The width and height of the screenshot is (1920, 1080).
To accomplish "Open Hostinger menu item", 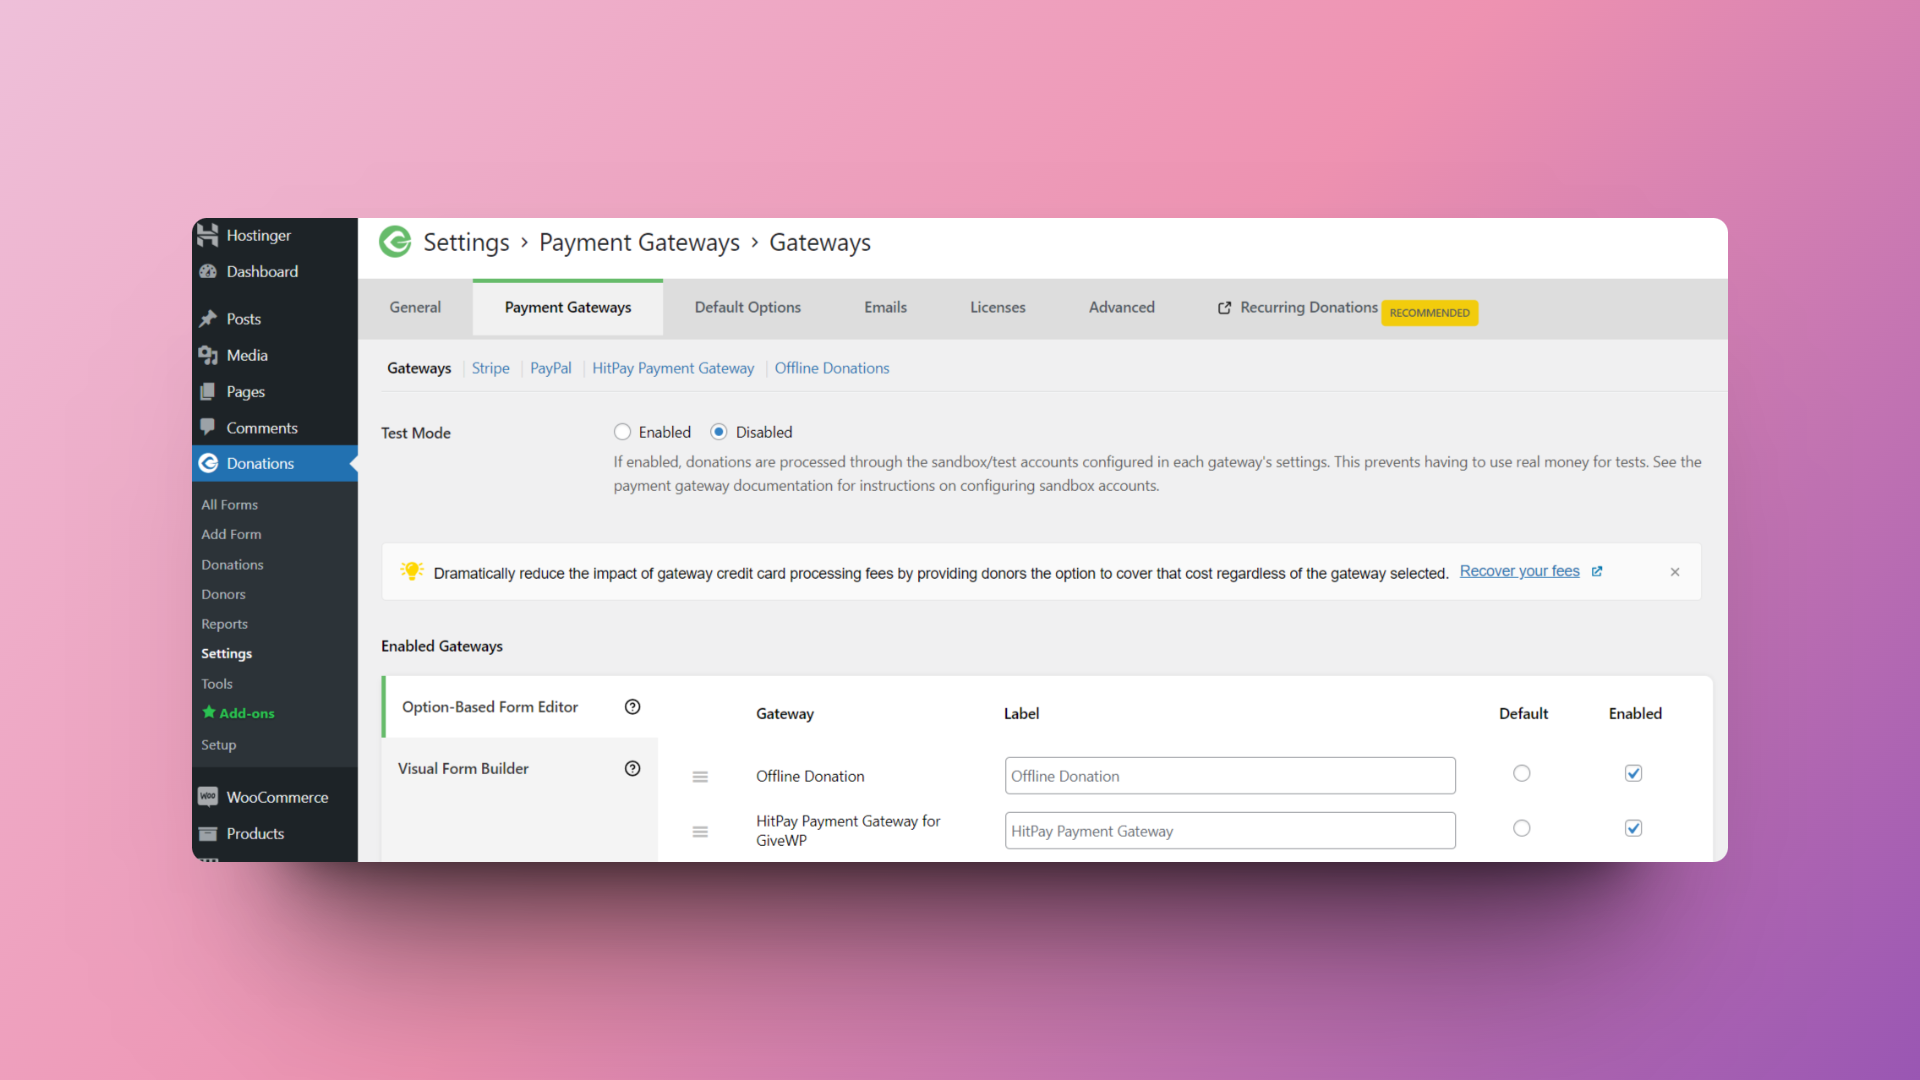I will (x=275, y=235).
